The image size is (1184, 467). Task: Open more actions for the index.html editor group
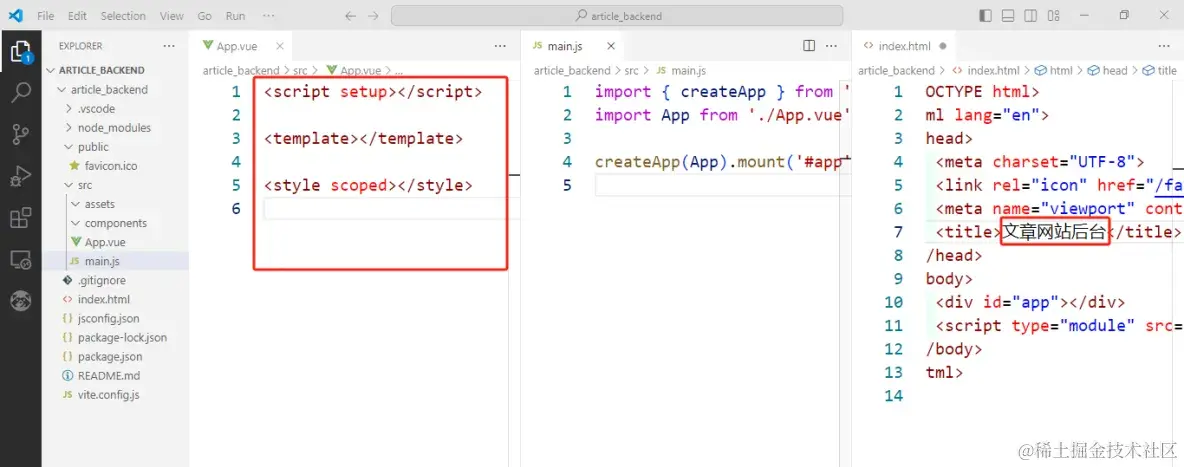tap(1163, 46)
